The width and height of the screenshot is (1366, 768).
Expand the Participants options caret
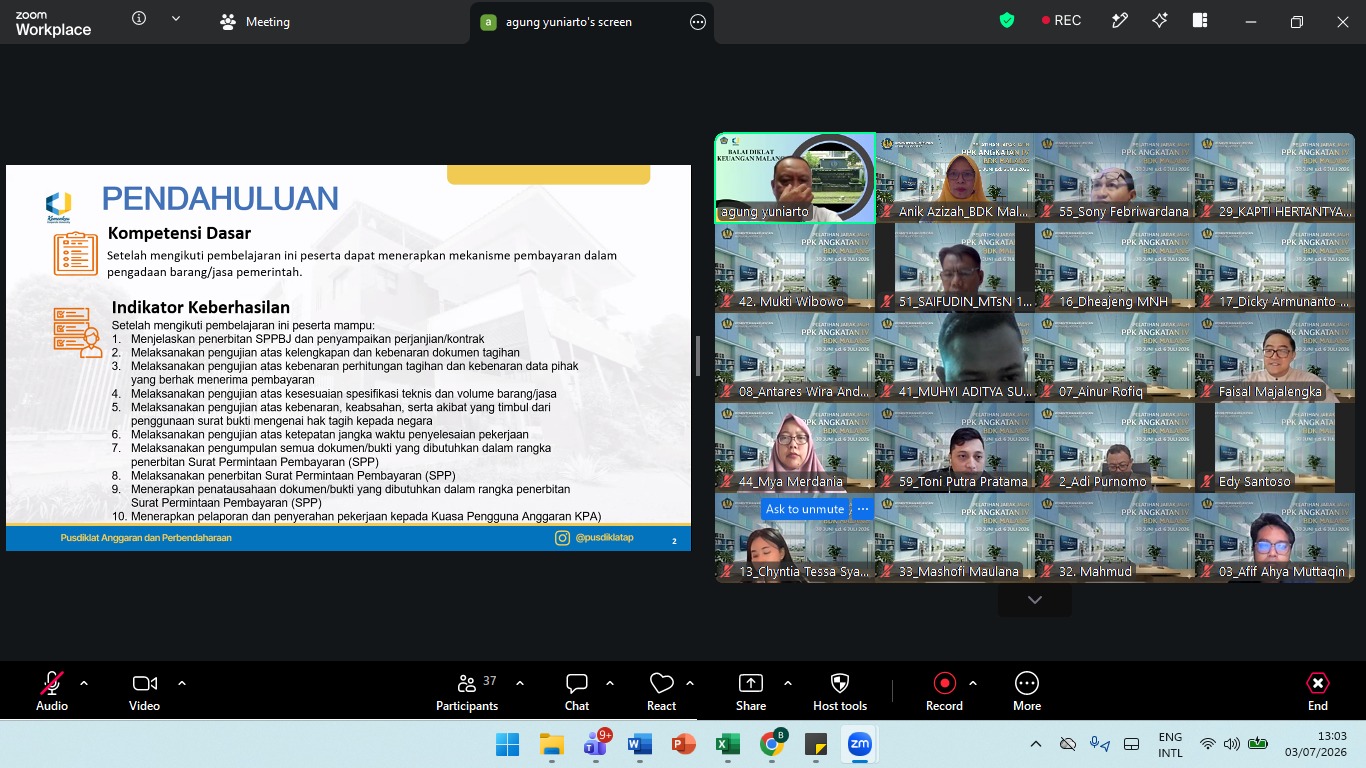pyautogui.click(x=520, y=683)
